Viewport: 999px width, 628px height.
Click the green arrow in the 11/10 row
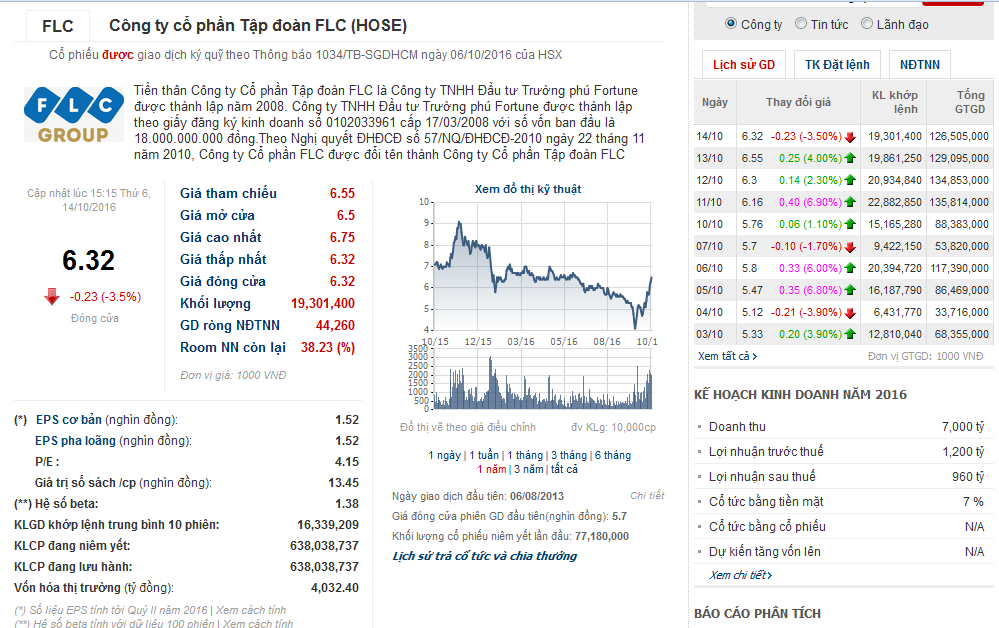850,202
